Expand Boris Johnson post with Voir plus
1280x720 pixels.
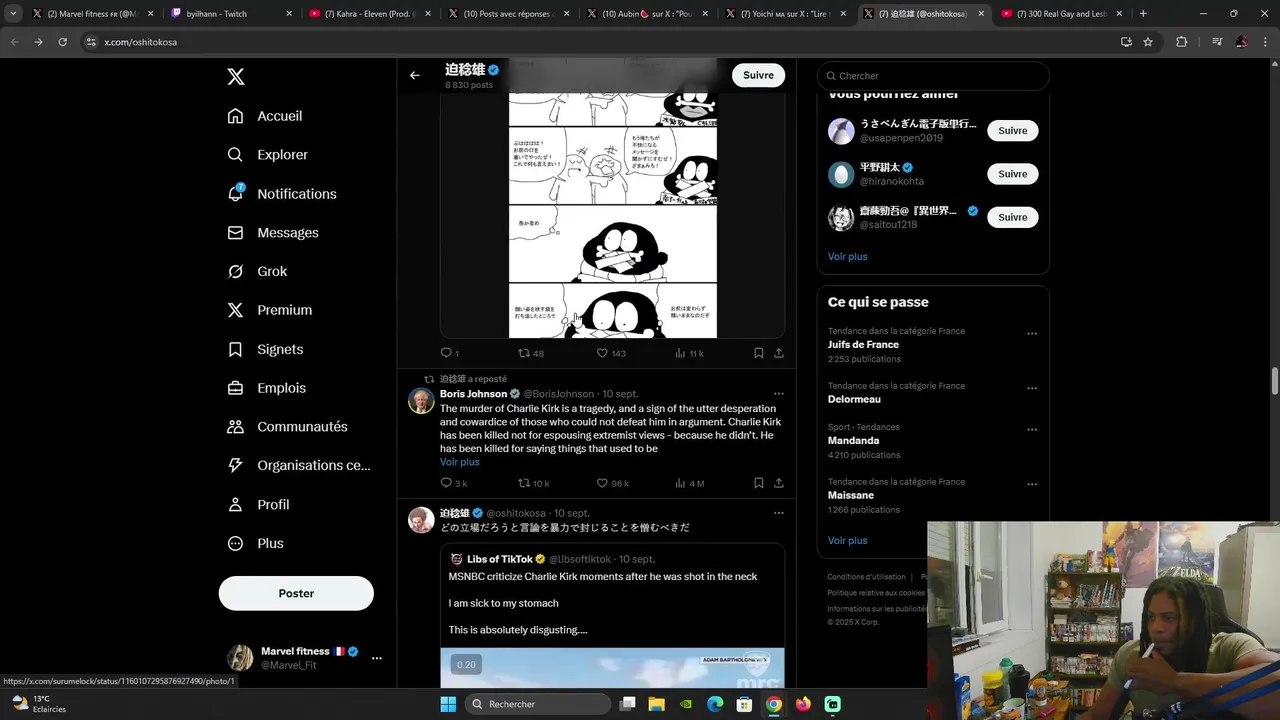[459, 462]
